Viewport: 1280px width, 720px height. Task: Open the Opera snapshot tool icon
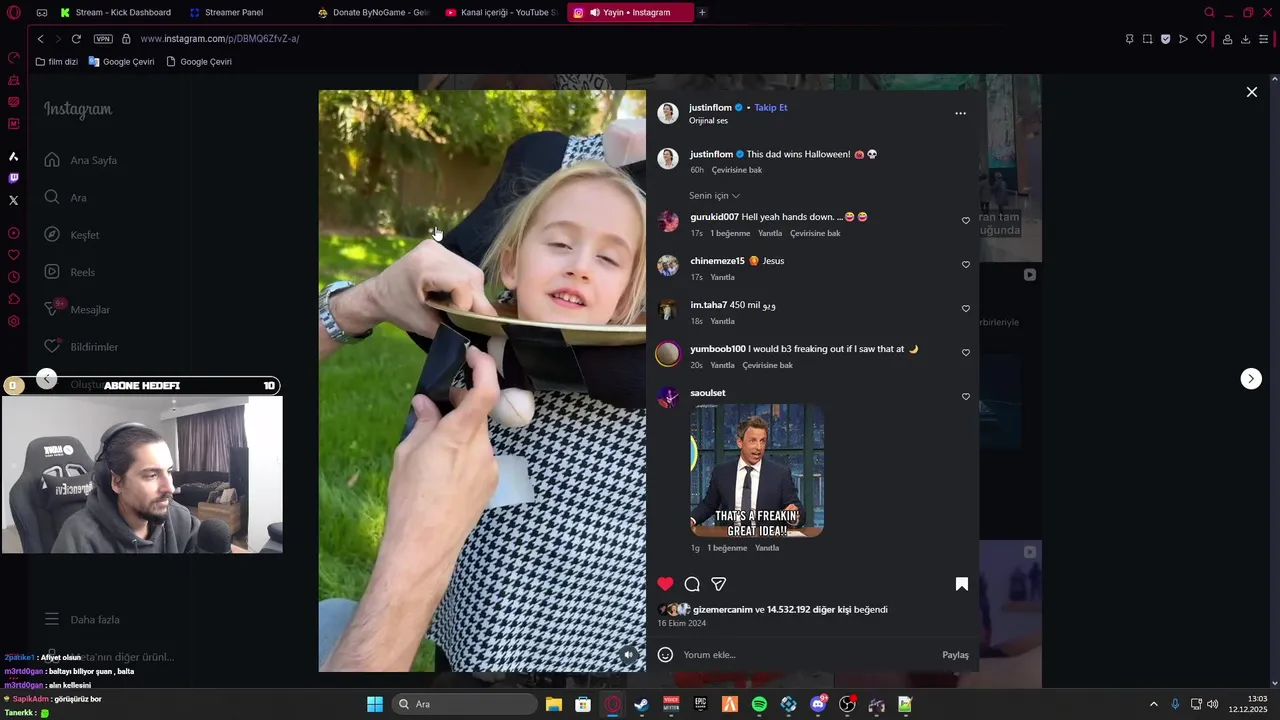1147,39
